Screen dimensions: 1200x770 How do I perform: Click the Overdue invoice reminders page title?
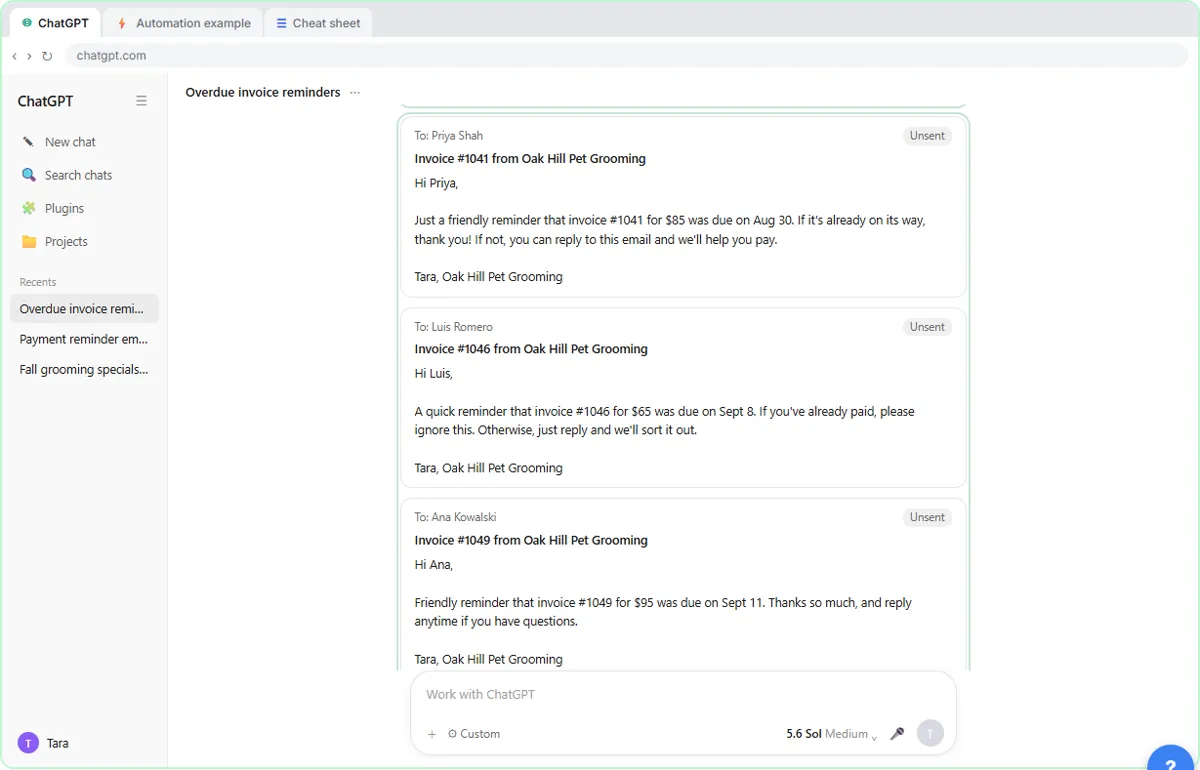263,92
